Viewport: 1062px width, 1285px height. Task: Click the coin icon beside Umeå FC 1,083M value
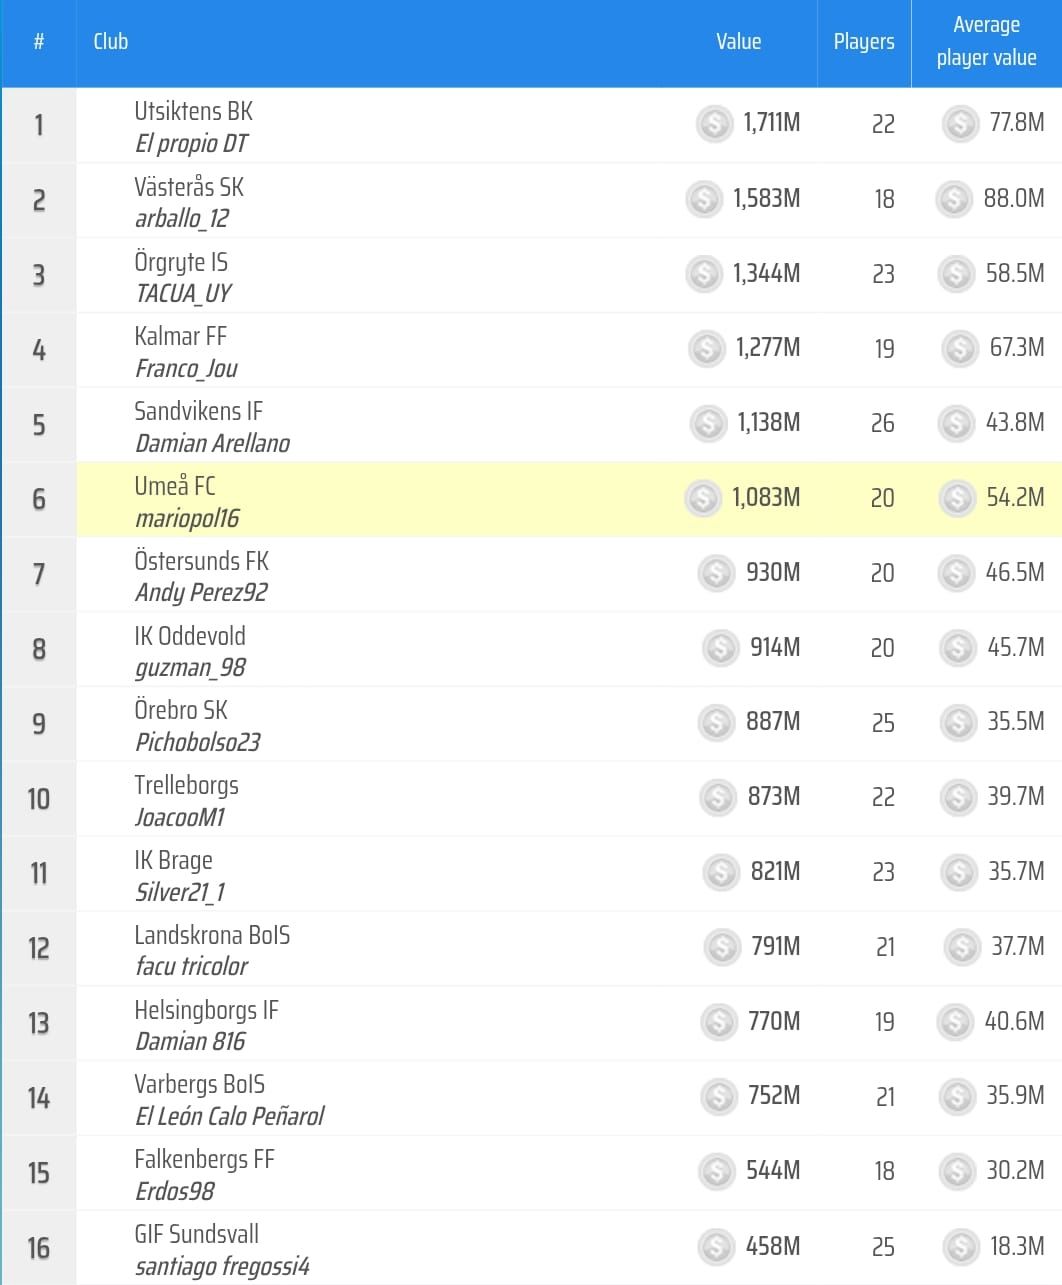pyautogui.click(x=703, y=498)
